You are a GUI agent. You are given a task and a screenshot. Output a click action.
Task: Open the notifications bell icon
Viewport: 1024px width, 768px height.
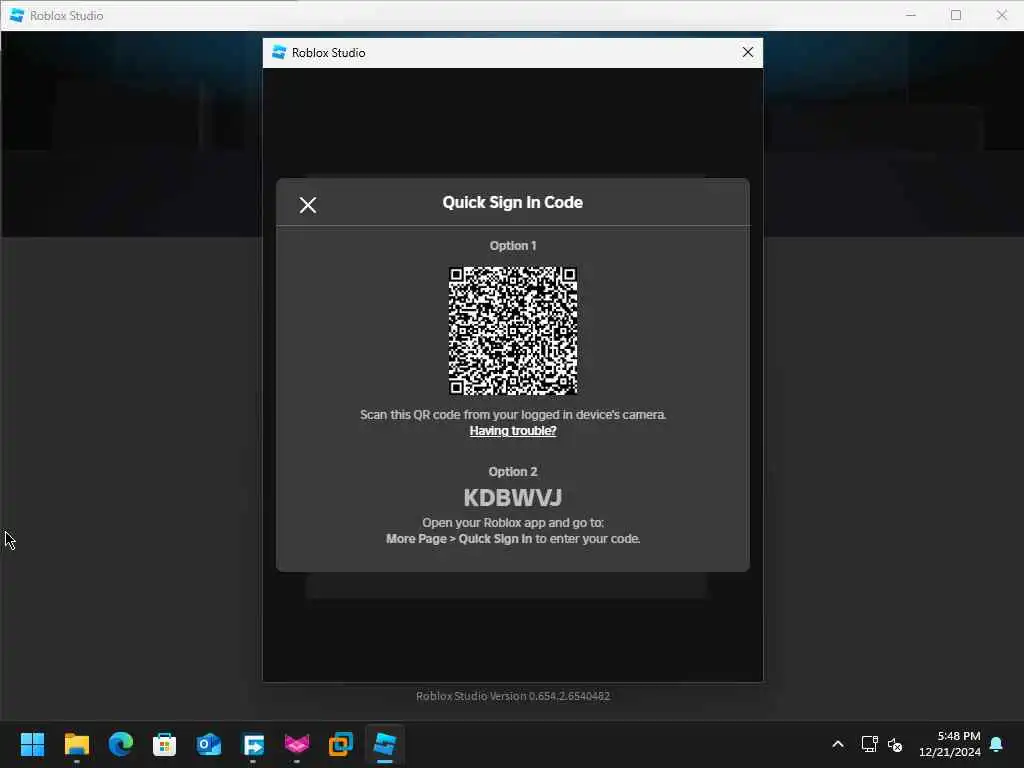[x=997, y=744]
